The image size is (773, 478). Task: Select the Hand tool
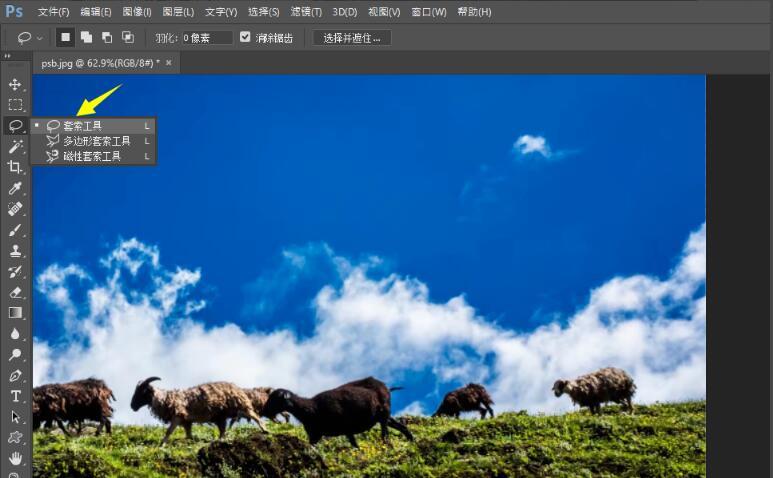pos(15,458)
